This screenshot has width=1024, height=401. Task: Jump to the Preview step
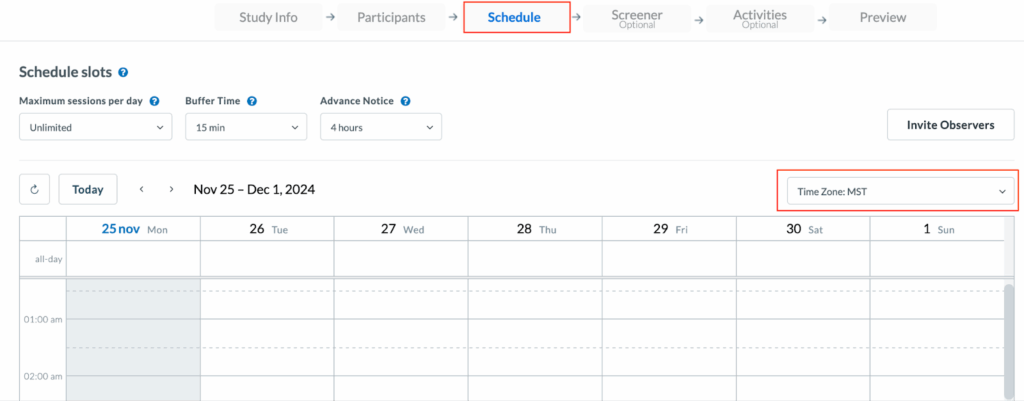(x=882, y=17)
